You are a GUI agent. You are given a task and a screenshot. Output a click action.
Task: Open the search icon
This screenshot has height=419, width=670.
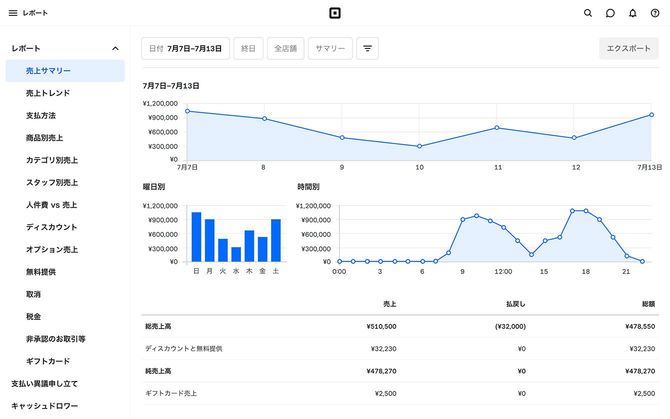[588, 13]
